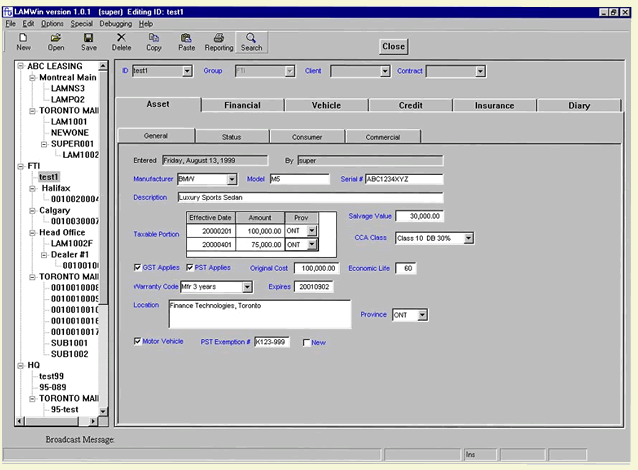
Task: Select the Insurance tab
Action: coord(494,105)
